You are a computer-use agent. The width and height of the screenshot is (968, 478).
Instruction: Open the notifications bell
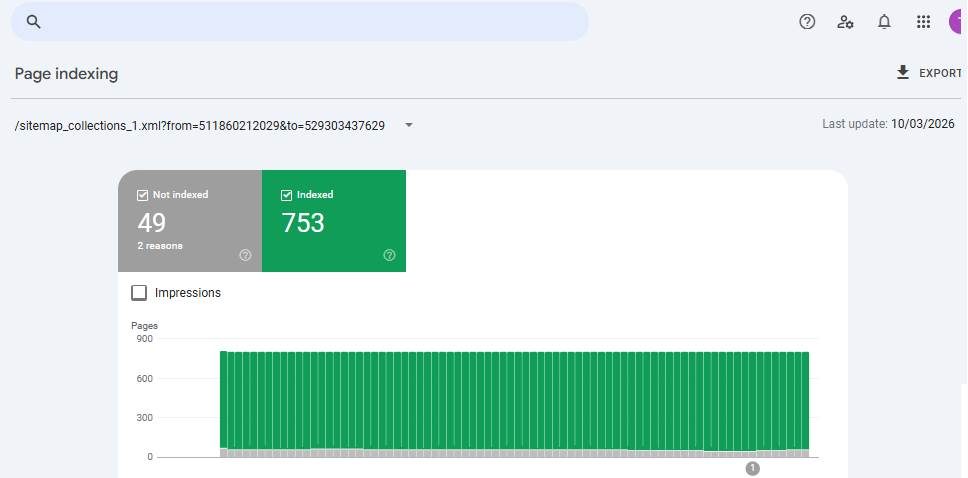coord(884,22)
